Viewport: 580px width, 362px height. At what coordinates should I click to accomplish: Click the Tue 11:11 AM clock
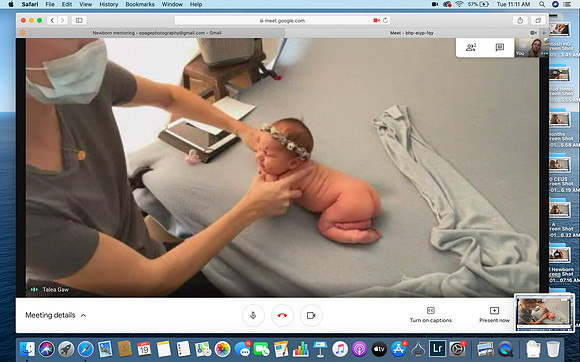(513, 4)
